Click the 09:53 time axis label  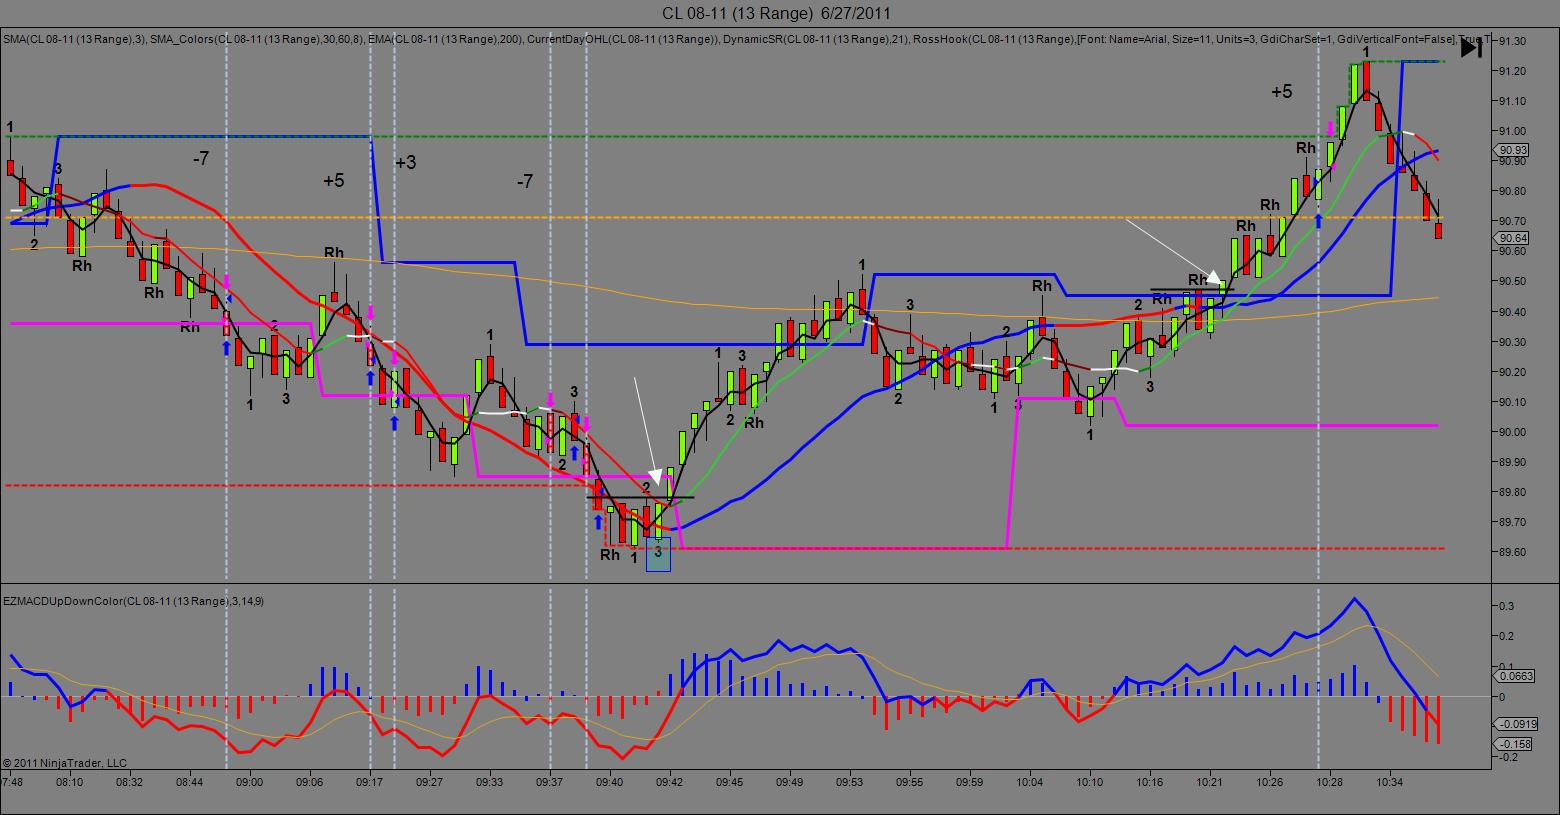point(850,782)
